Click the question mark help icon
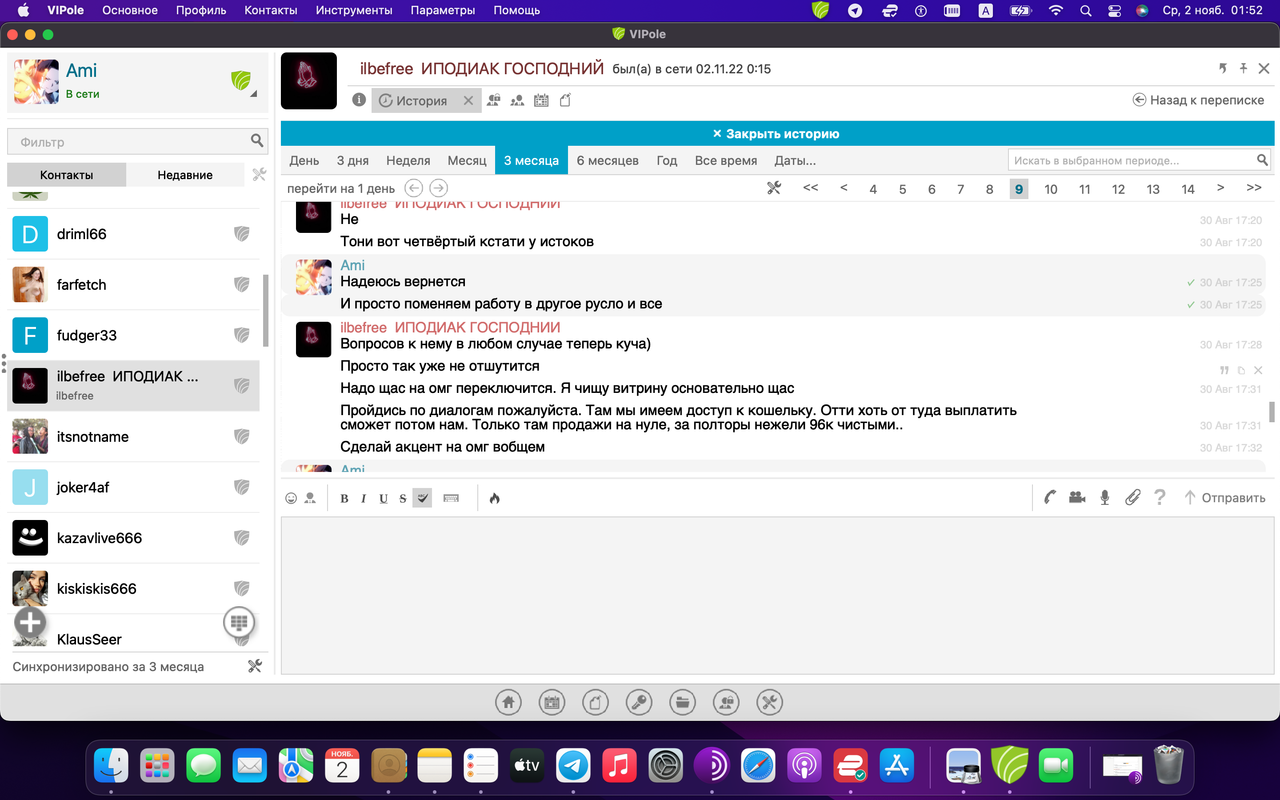 coord(1160,497)
